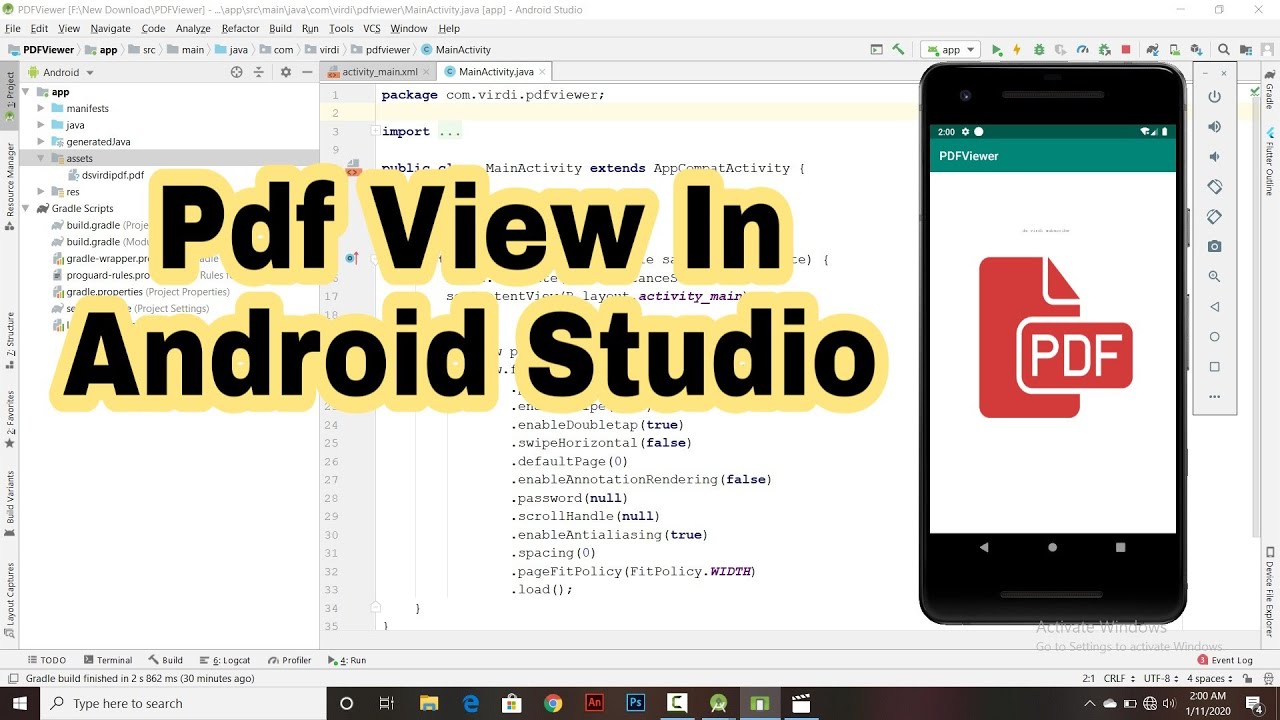Viewport: 1280px width, 720px height.
Task: Open Search Everywhere magnifier icon
Action: tap(1224, 50)
